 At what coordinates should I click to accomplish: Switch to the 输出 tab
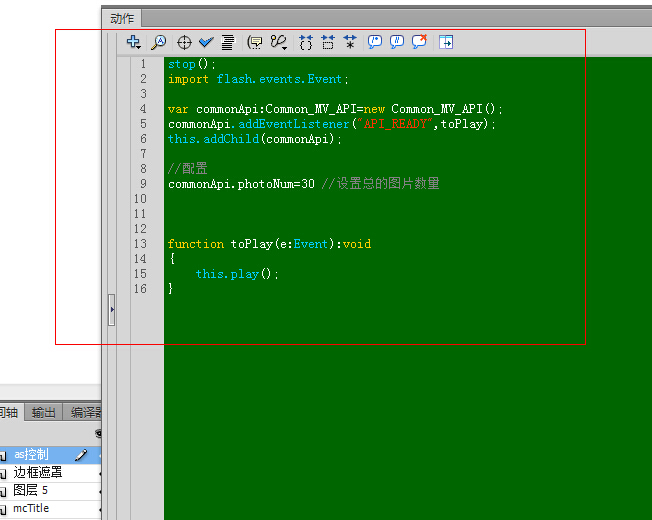[x=44, y=412]
